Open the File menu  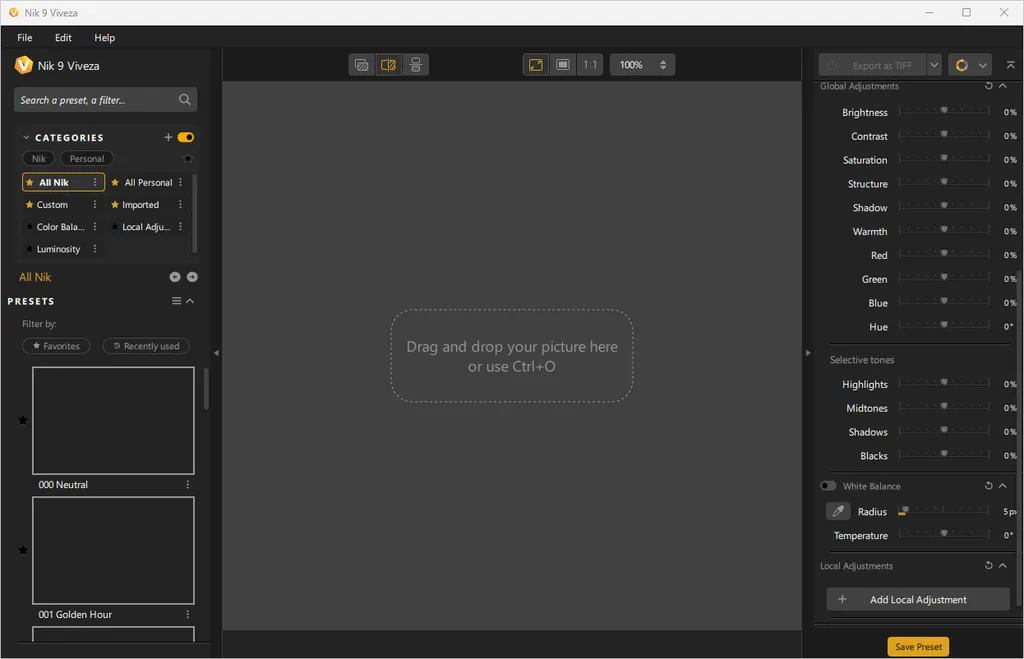[25, 38]
